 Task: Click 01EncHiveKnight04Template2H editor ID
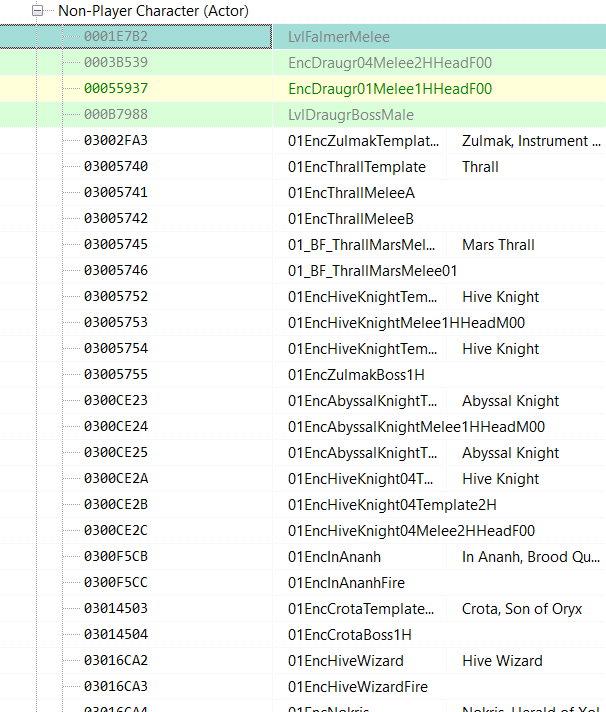pos(392,504)
